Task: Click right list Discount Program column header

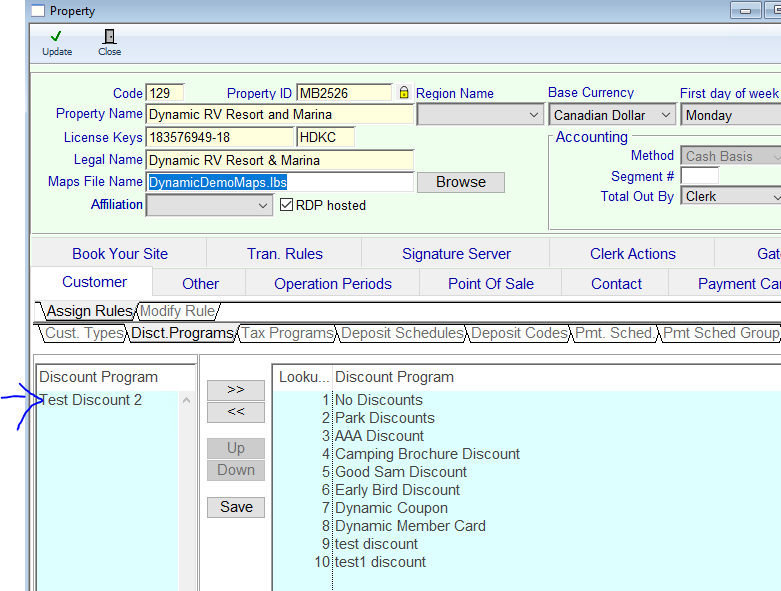Action: click(x=557, y=377)
